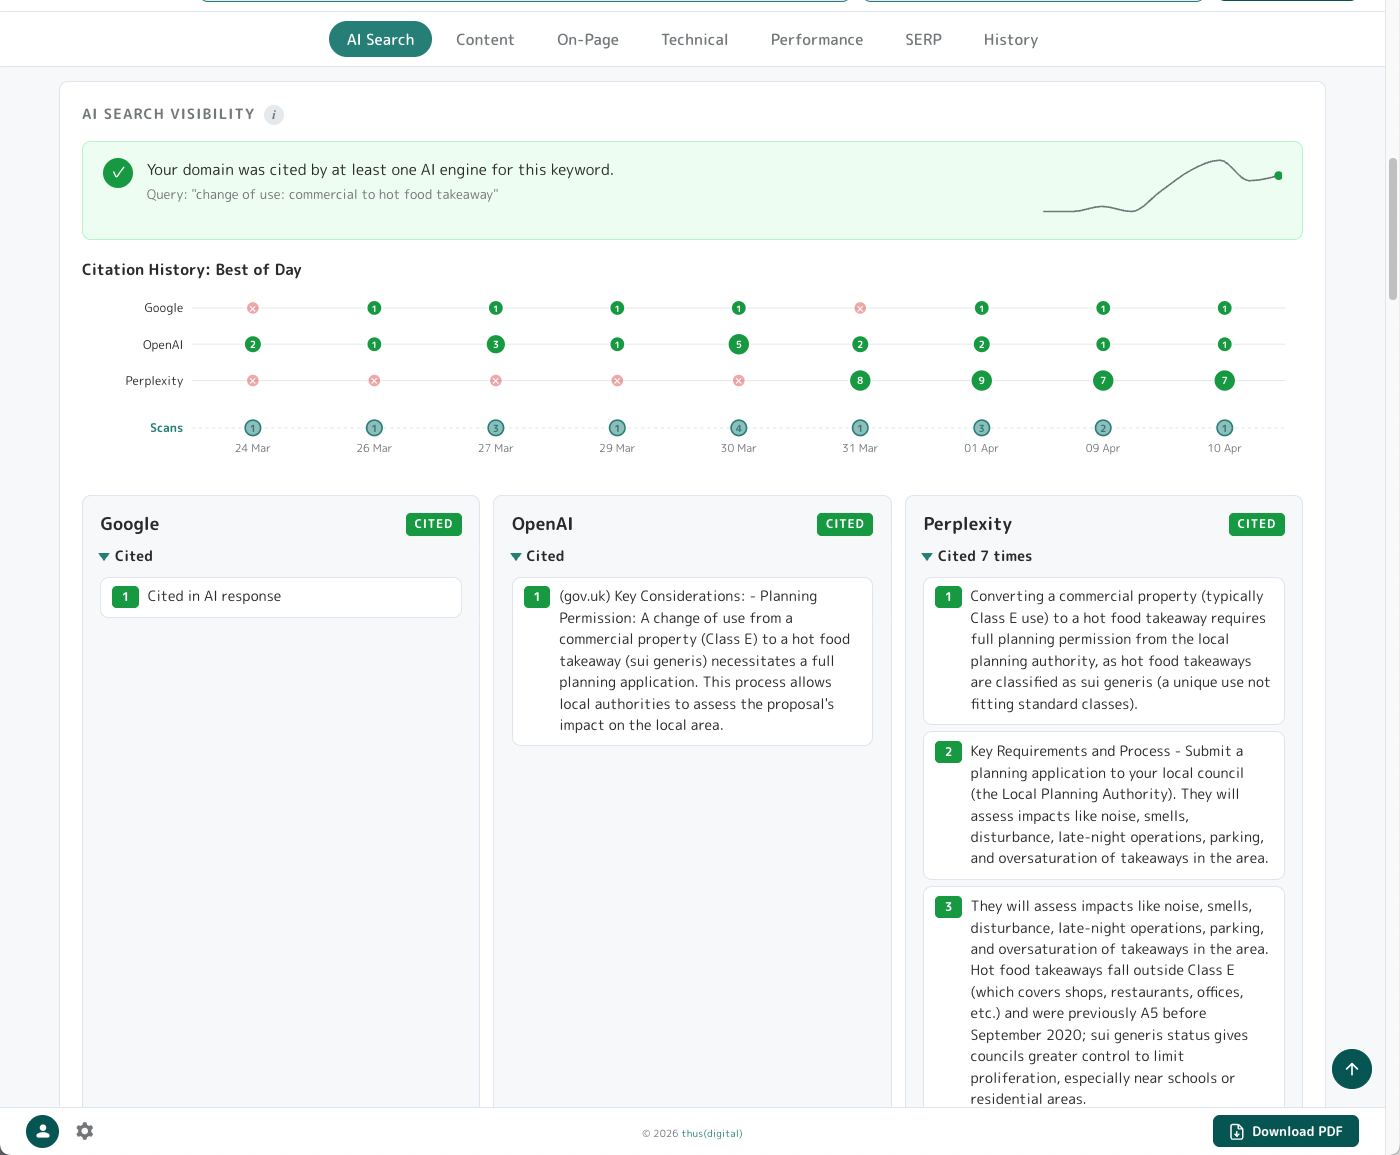The image size is (1400, 1155).
Task: Select Google citation marker for 10 Apr
Action: [1224, 308]
